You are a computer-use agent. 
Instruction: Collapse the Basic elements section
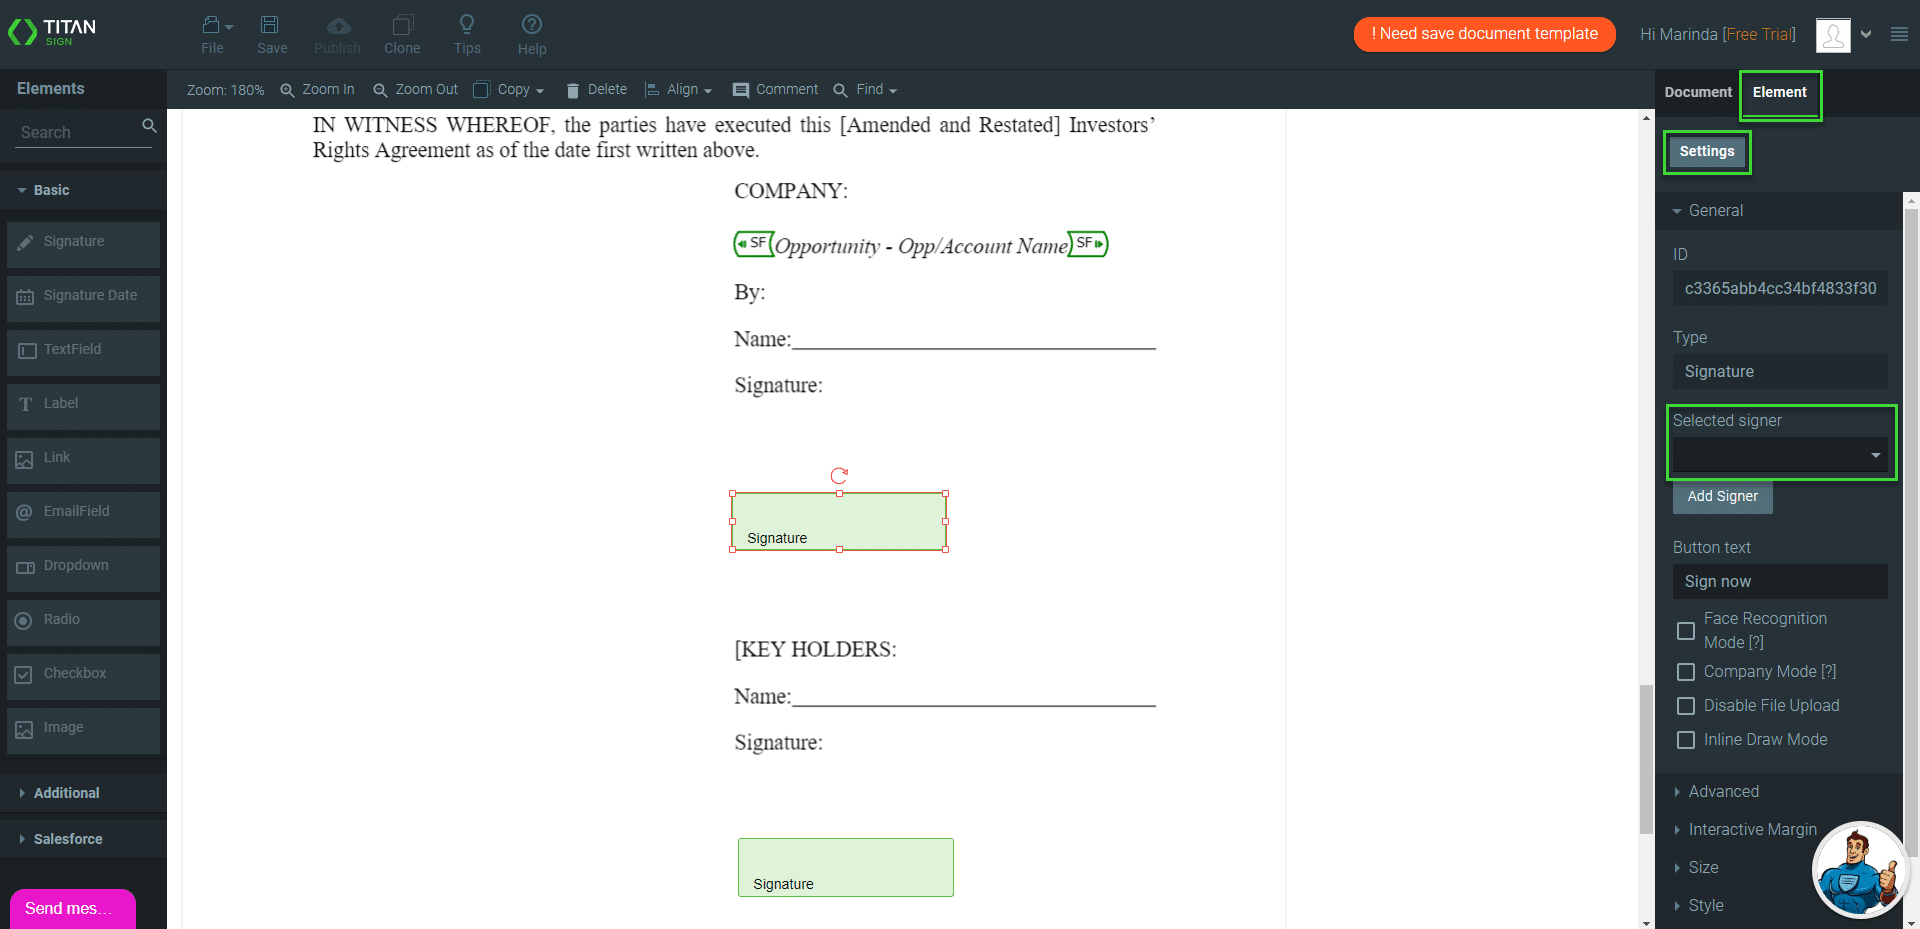(50, 190)
